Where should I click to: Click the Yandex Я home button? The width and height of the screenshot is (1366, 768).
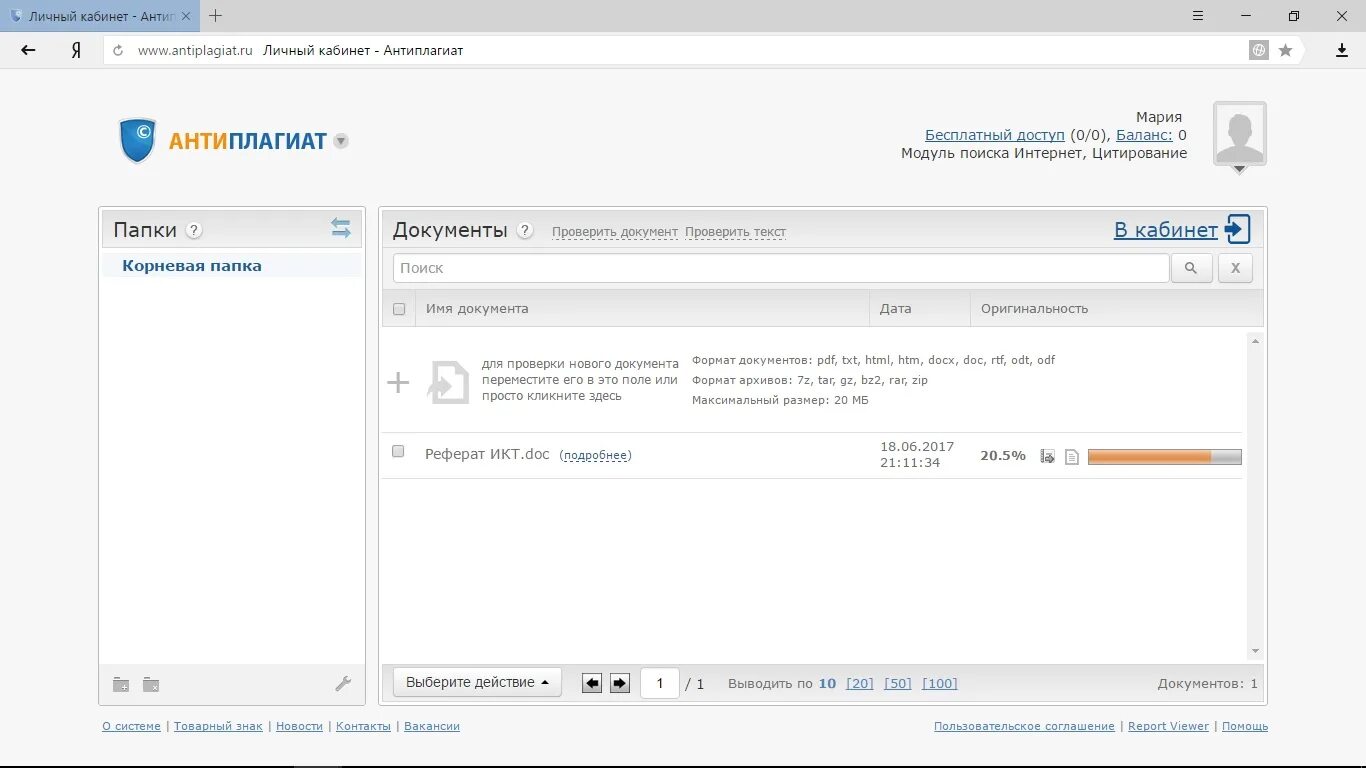76,50
